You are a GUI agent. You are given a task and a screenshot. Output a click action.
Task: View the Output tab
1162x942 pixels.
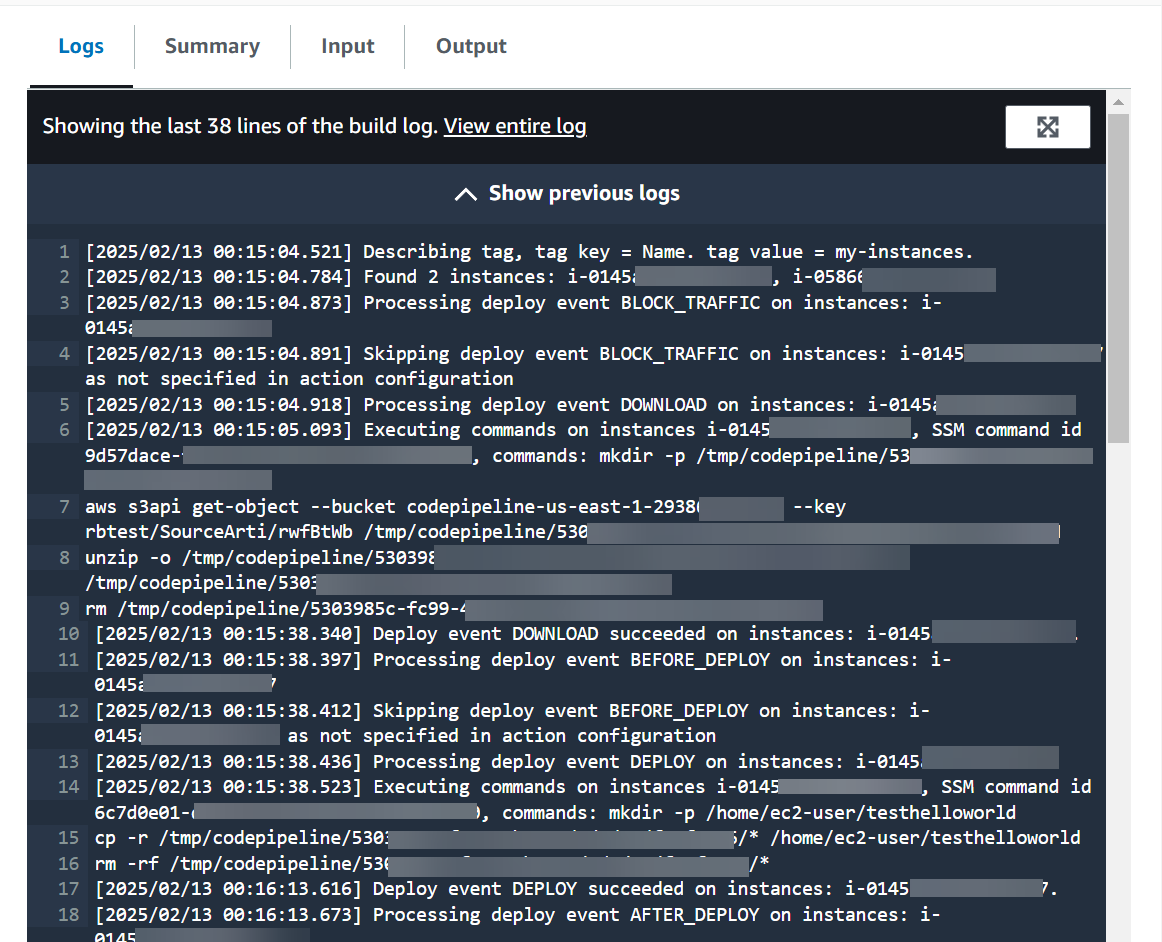[x=470, y=46]
